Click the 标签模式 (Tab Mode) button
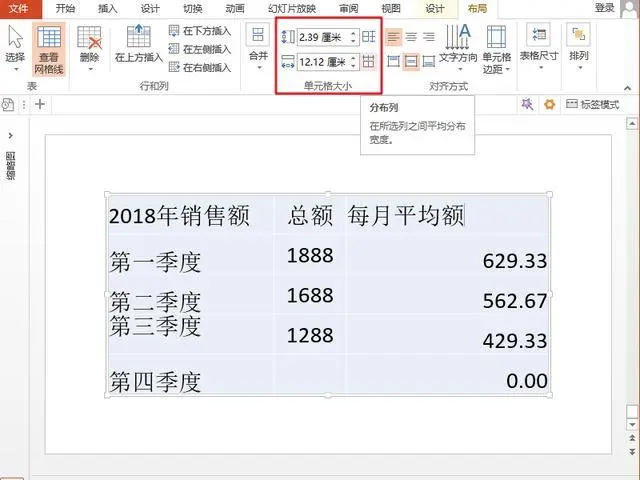 (593, 105)
